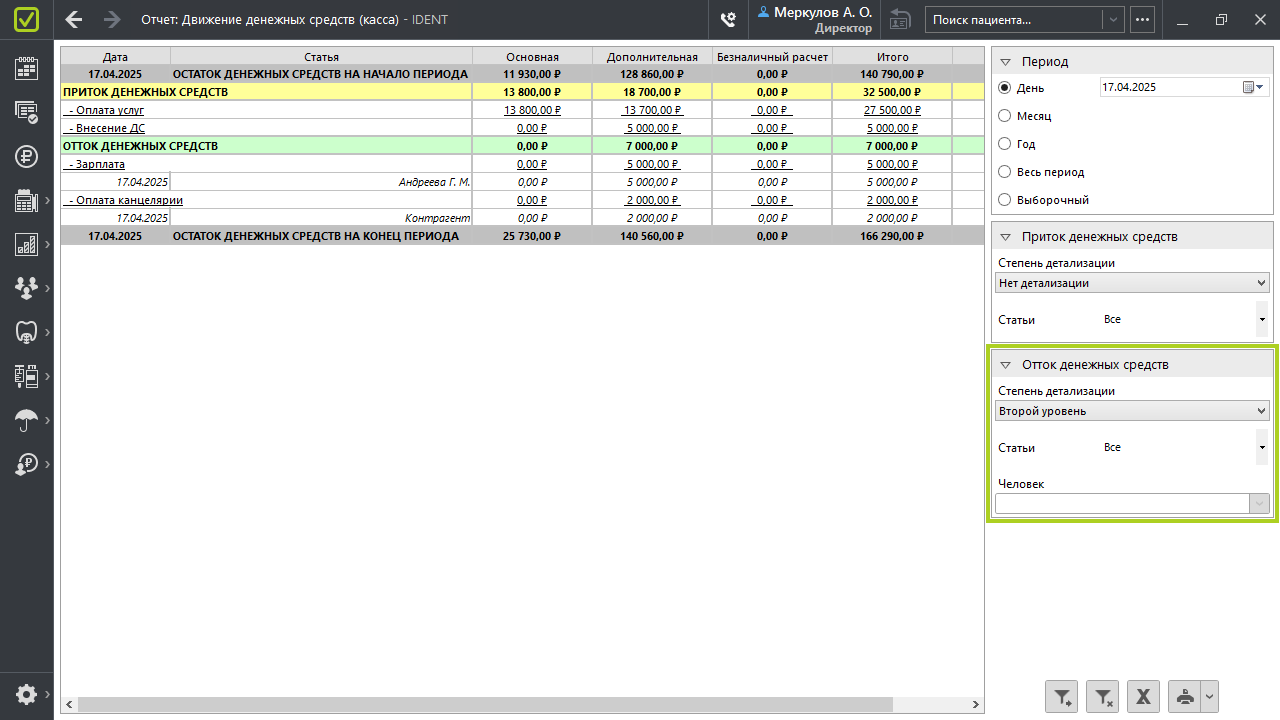This screenshot has width=1280, height=720.
Task: Open Второй уровень detail dropdown
Action: tap(1132, 411)
